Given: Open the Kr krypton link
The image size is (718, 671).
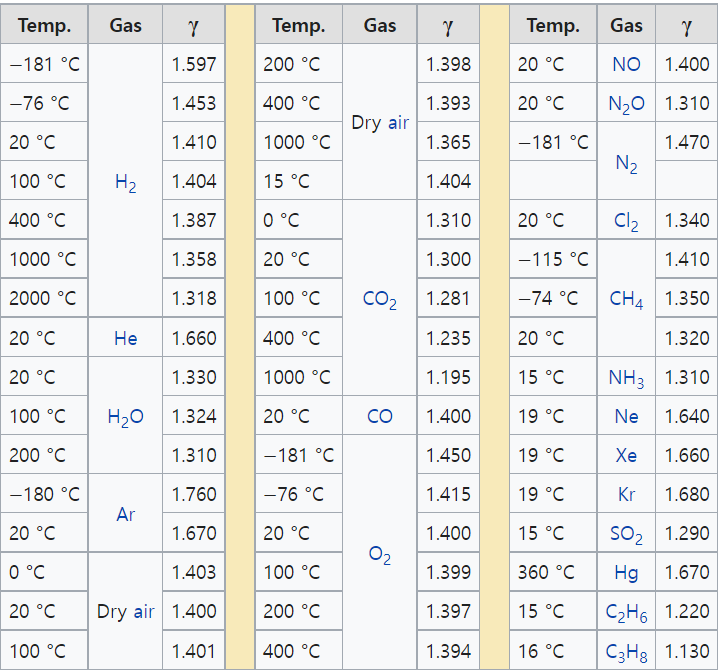Looking at the screenshot, I should (626, 494).
